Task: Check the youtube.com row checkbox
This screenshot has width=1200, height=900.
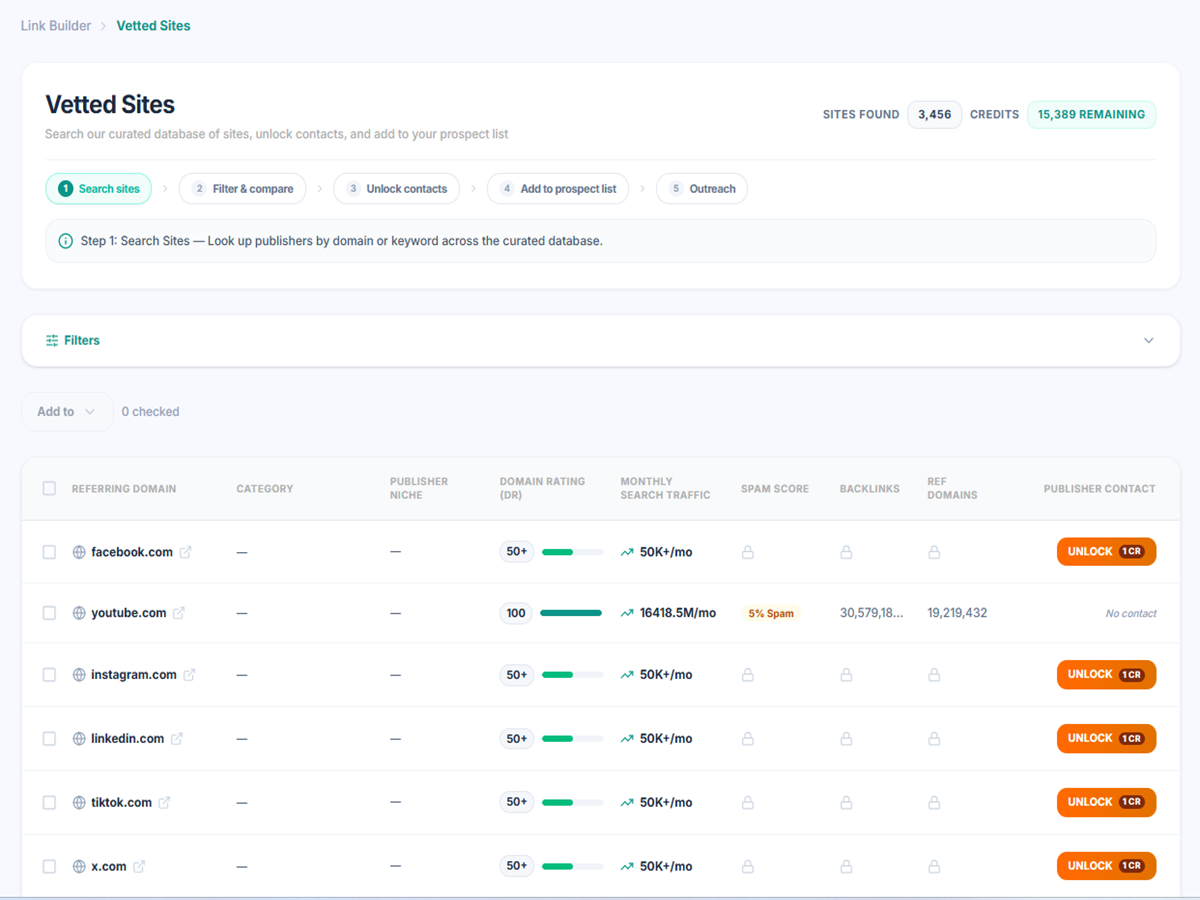Action: (x=49, y=613)
